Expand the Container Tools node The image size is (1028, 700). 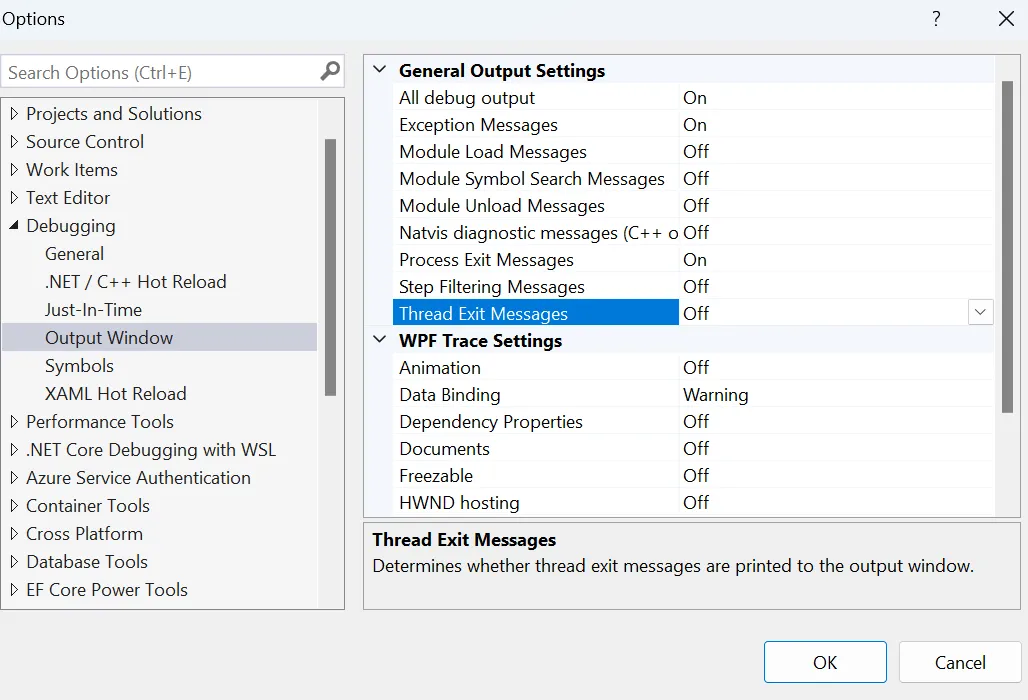tap(14, 506)
